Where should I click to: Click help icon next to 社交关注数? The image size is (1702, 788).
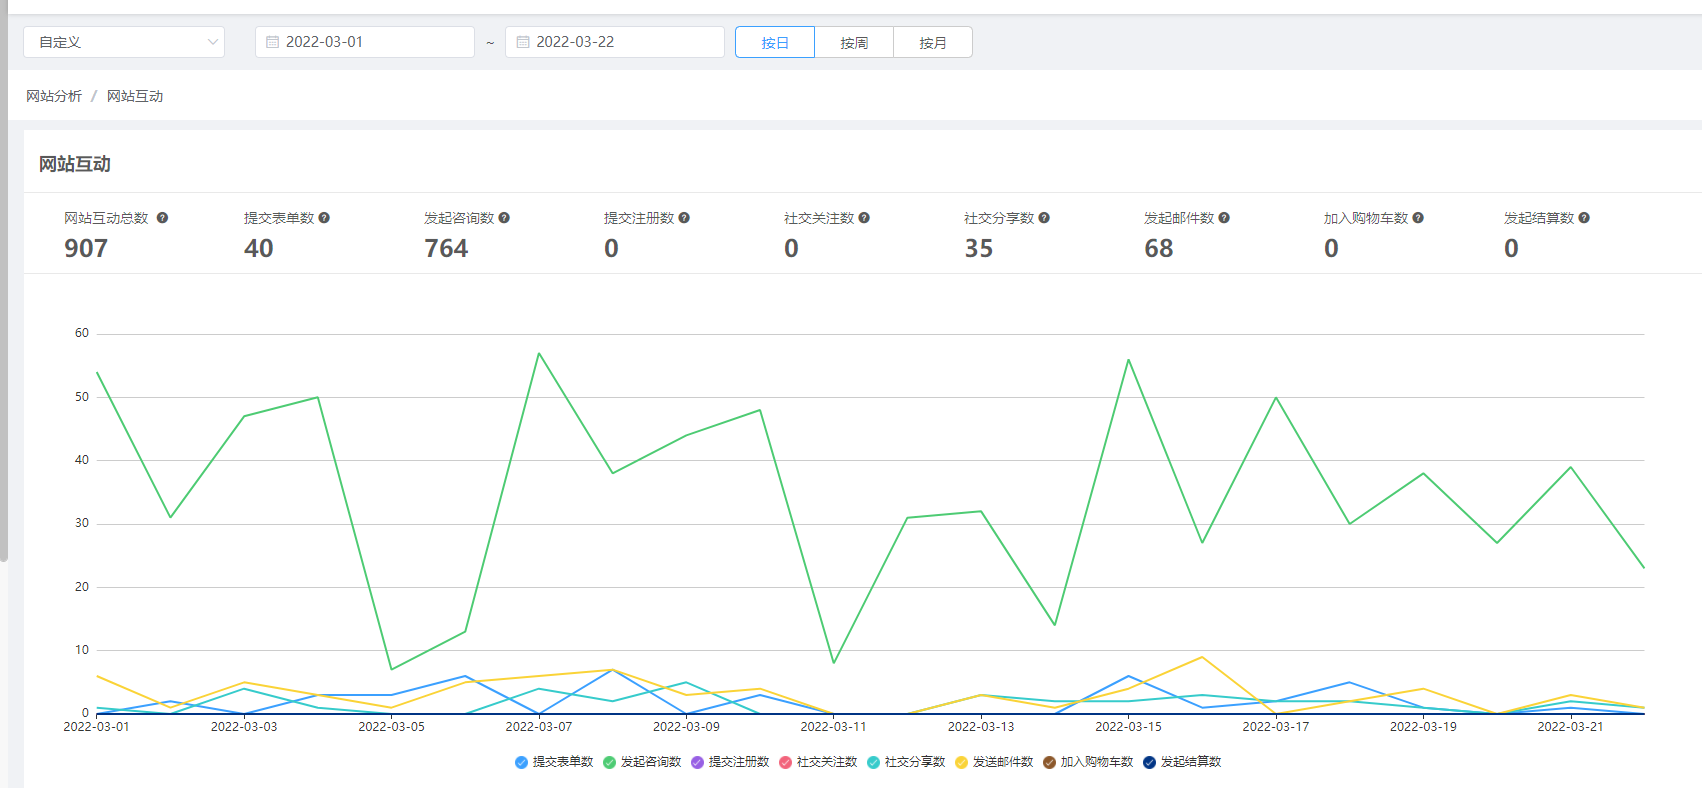tap(864, 218)
